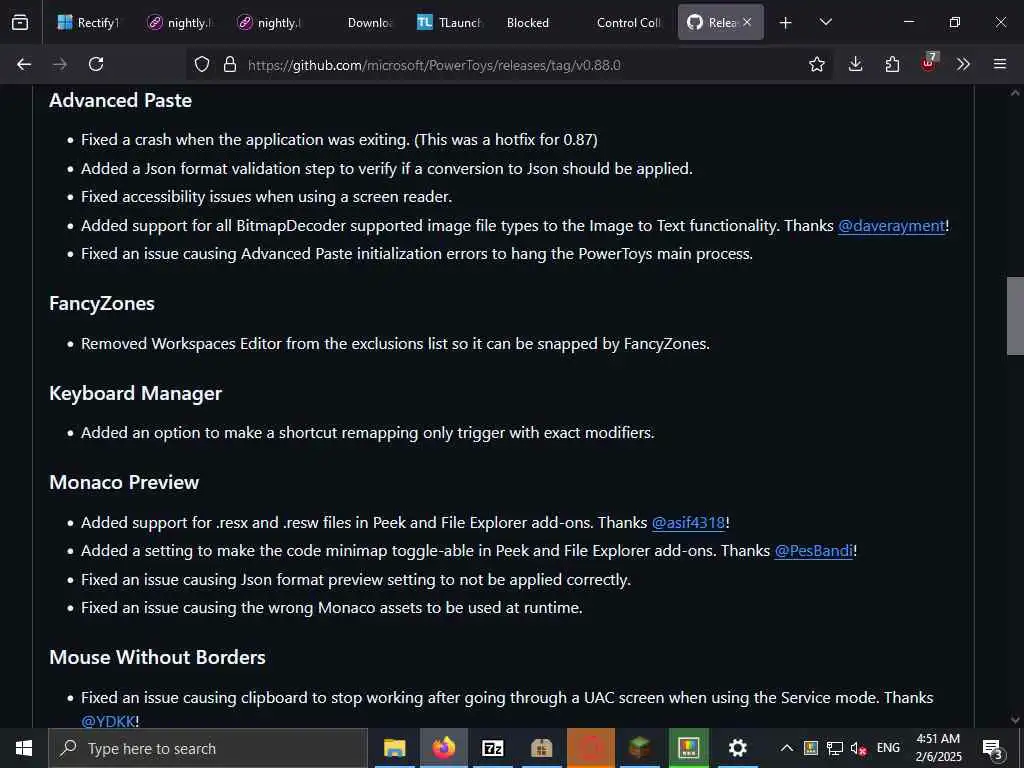Click the Removed Workspaces Editor bullet text
Screen dimensions: 1024x768
point(395,344)
